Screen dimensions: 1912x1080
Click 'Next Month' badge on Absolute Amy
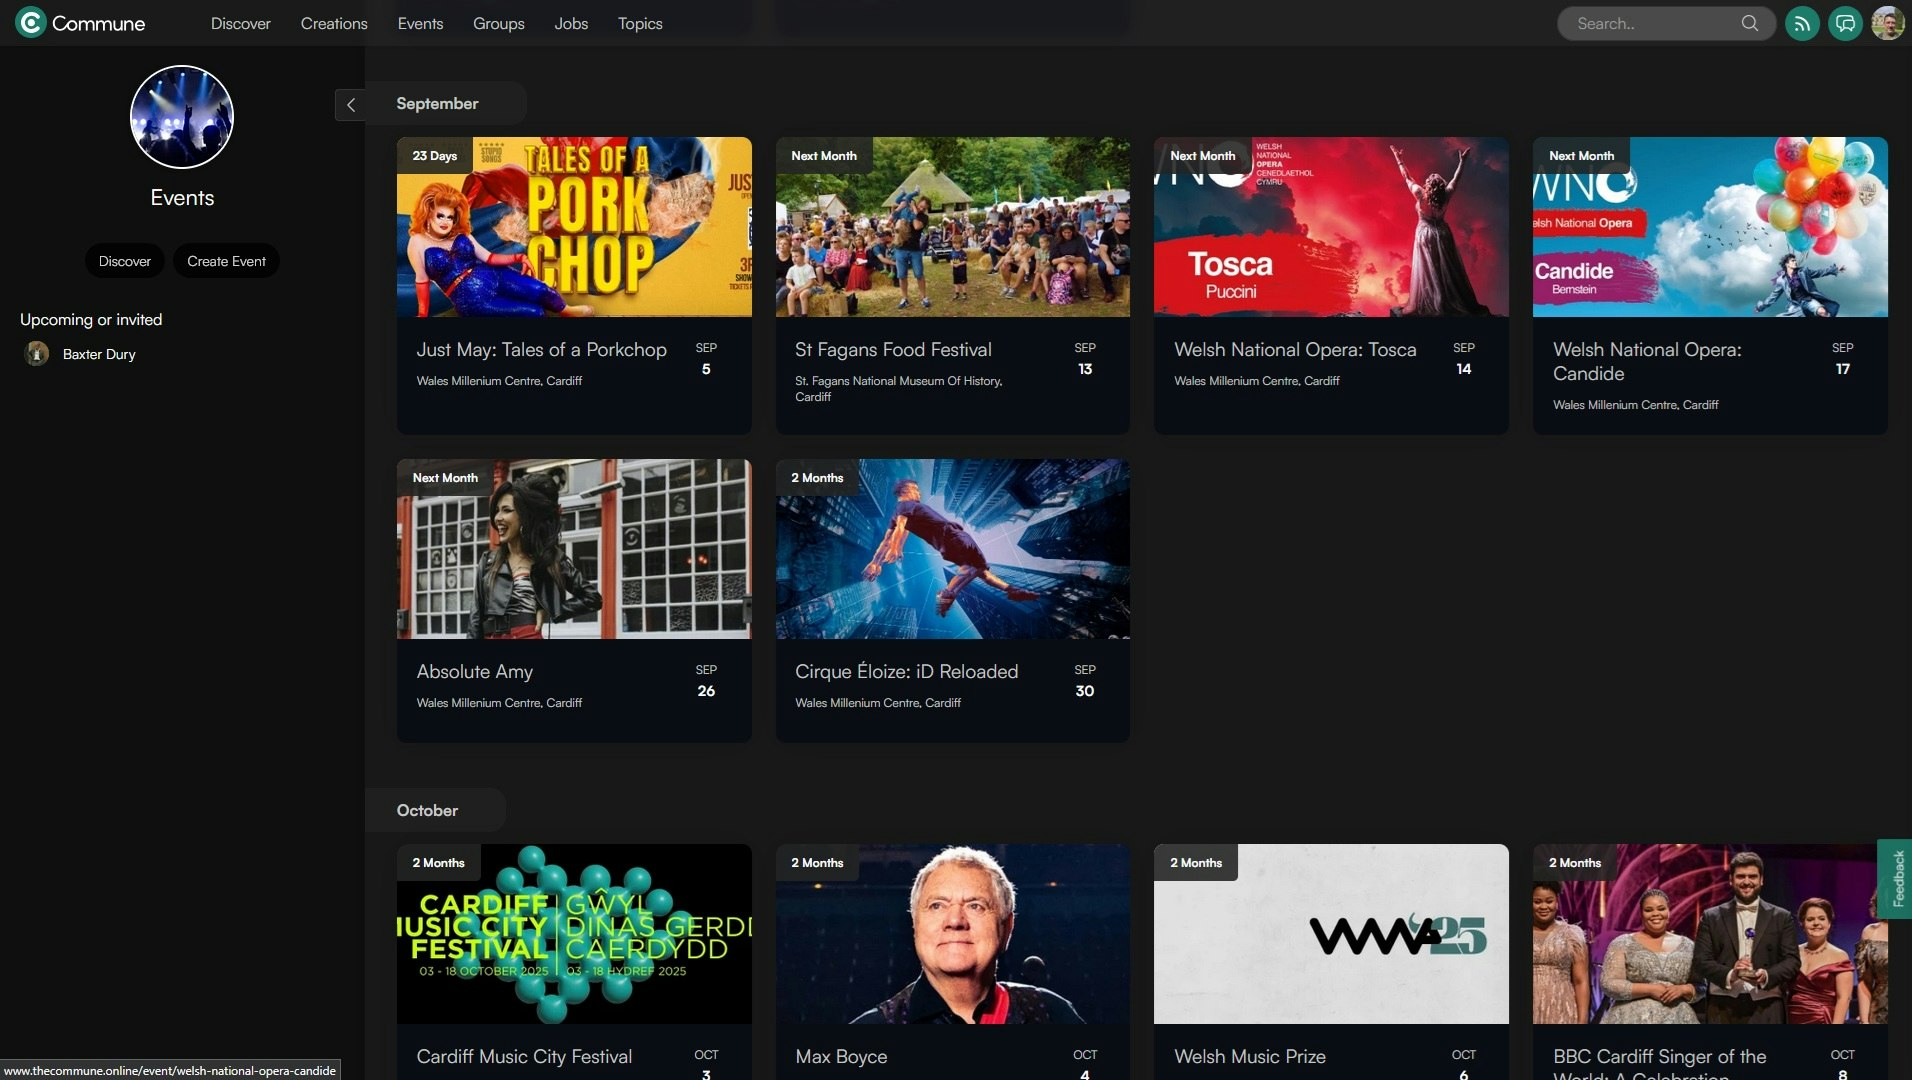pyautogui.click(x=445, y=478)
